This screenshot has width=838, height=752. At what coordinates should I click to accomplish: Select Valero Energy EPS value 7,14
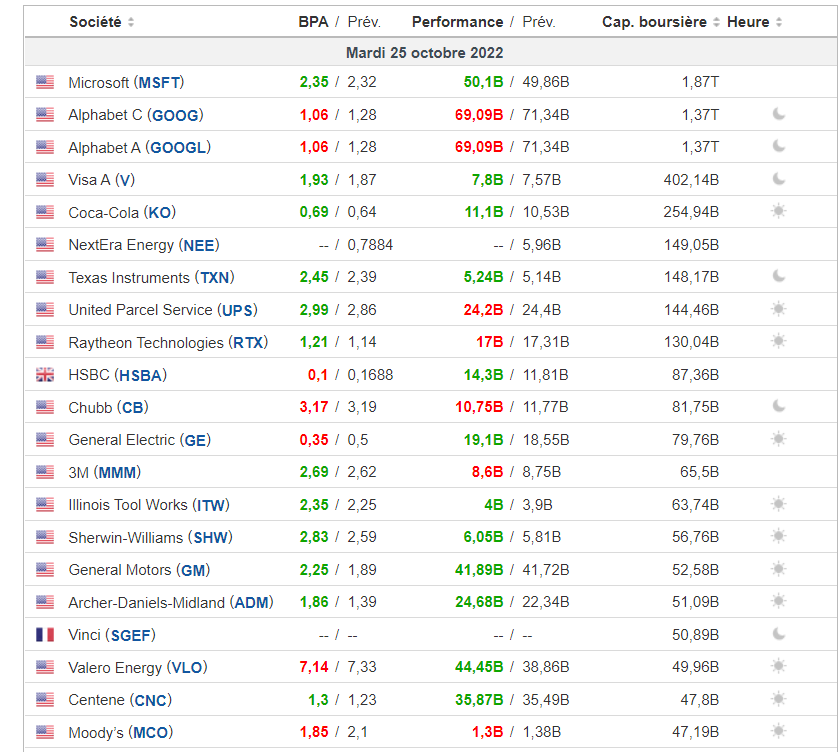click(x=314, y=668)
